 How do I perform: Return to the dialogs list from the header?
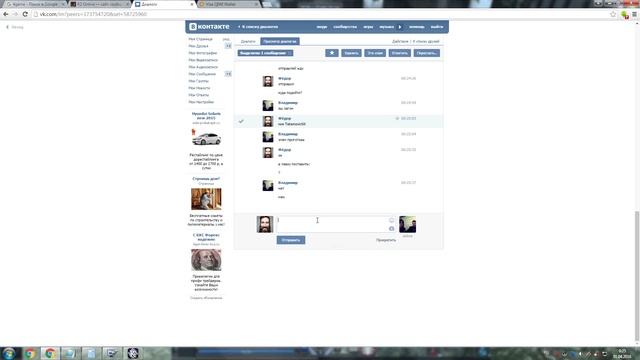[x=258, y=27]
